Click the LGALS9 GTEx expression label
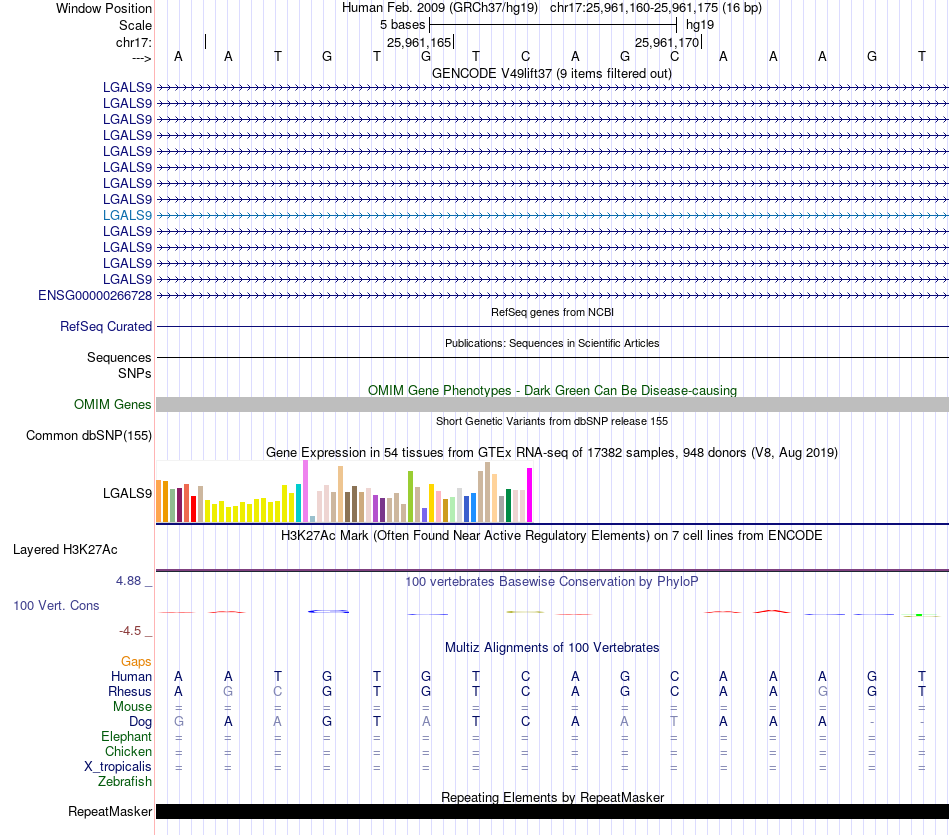Screen dimensions: 950x835 (x=127, y=493)
